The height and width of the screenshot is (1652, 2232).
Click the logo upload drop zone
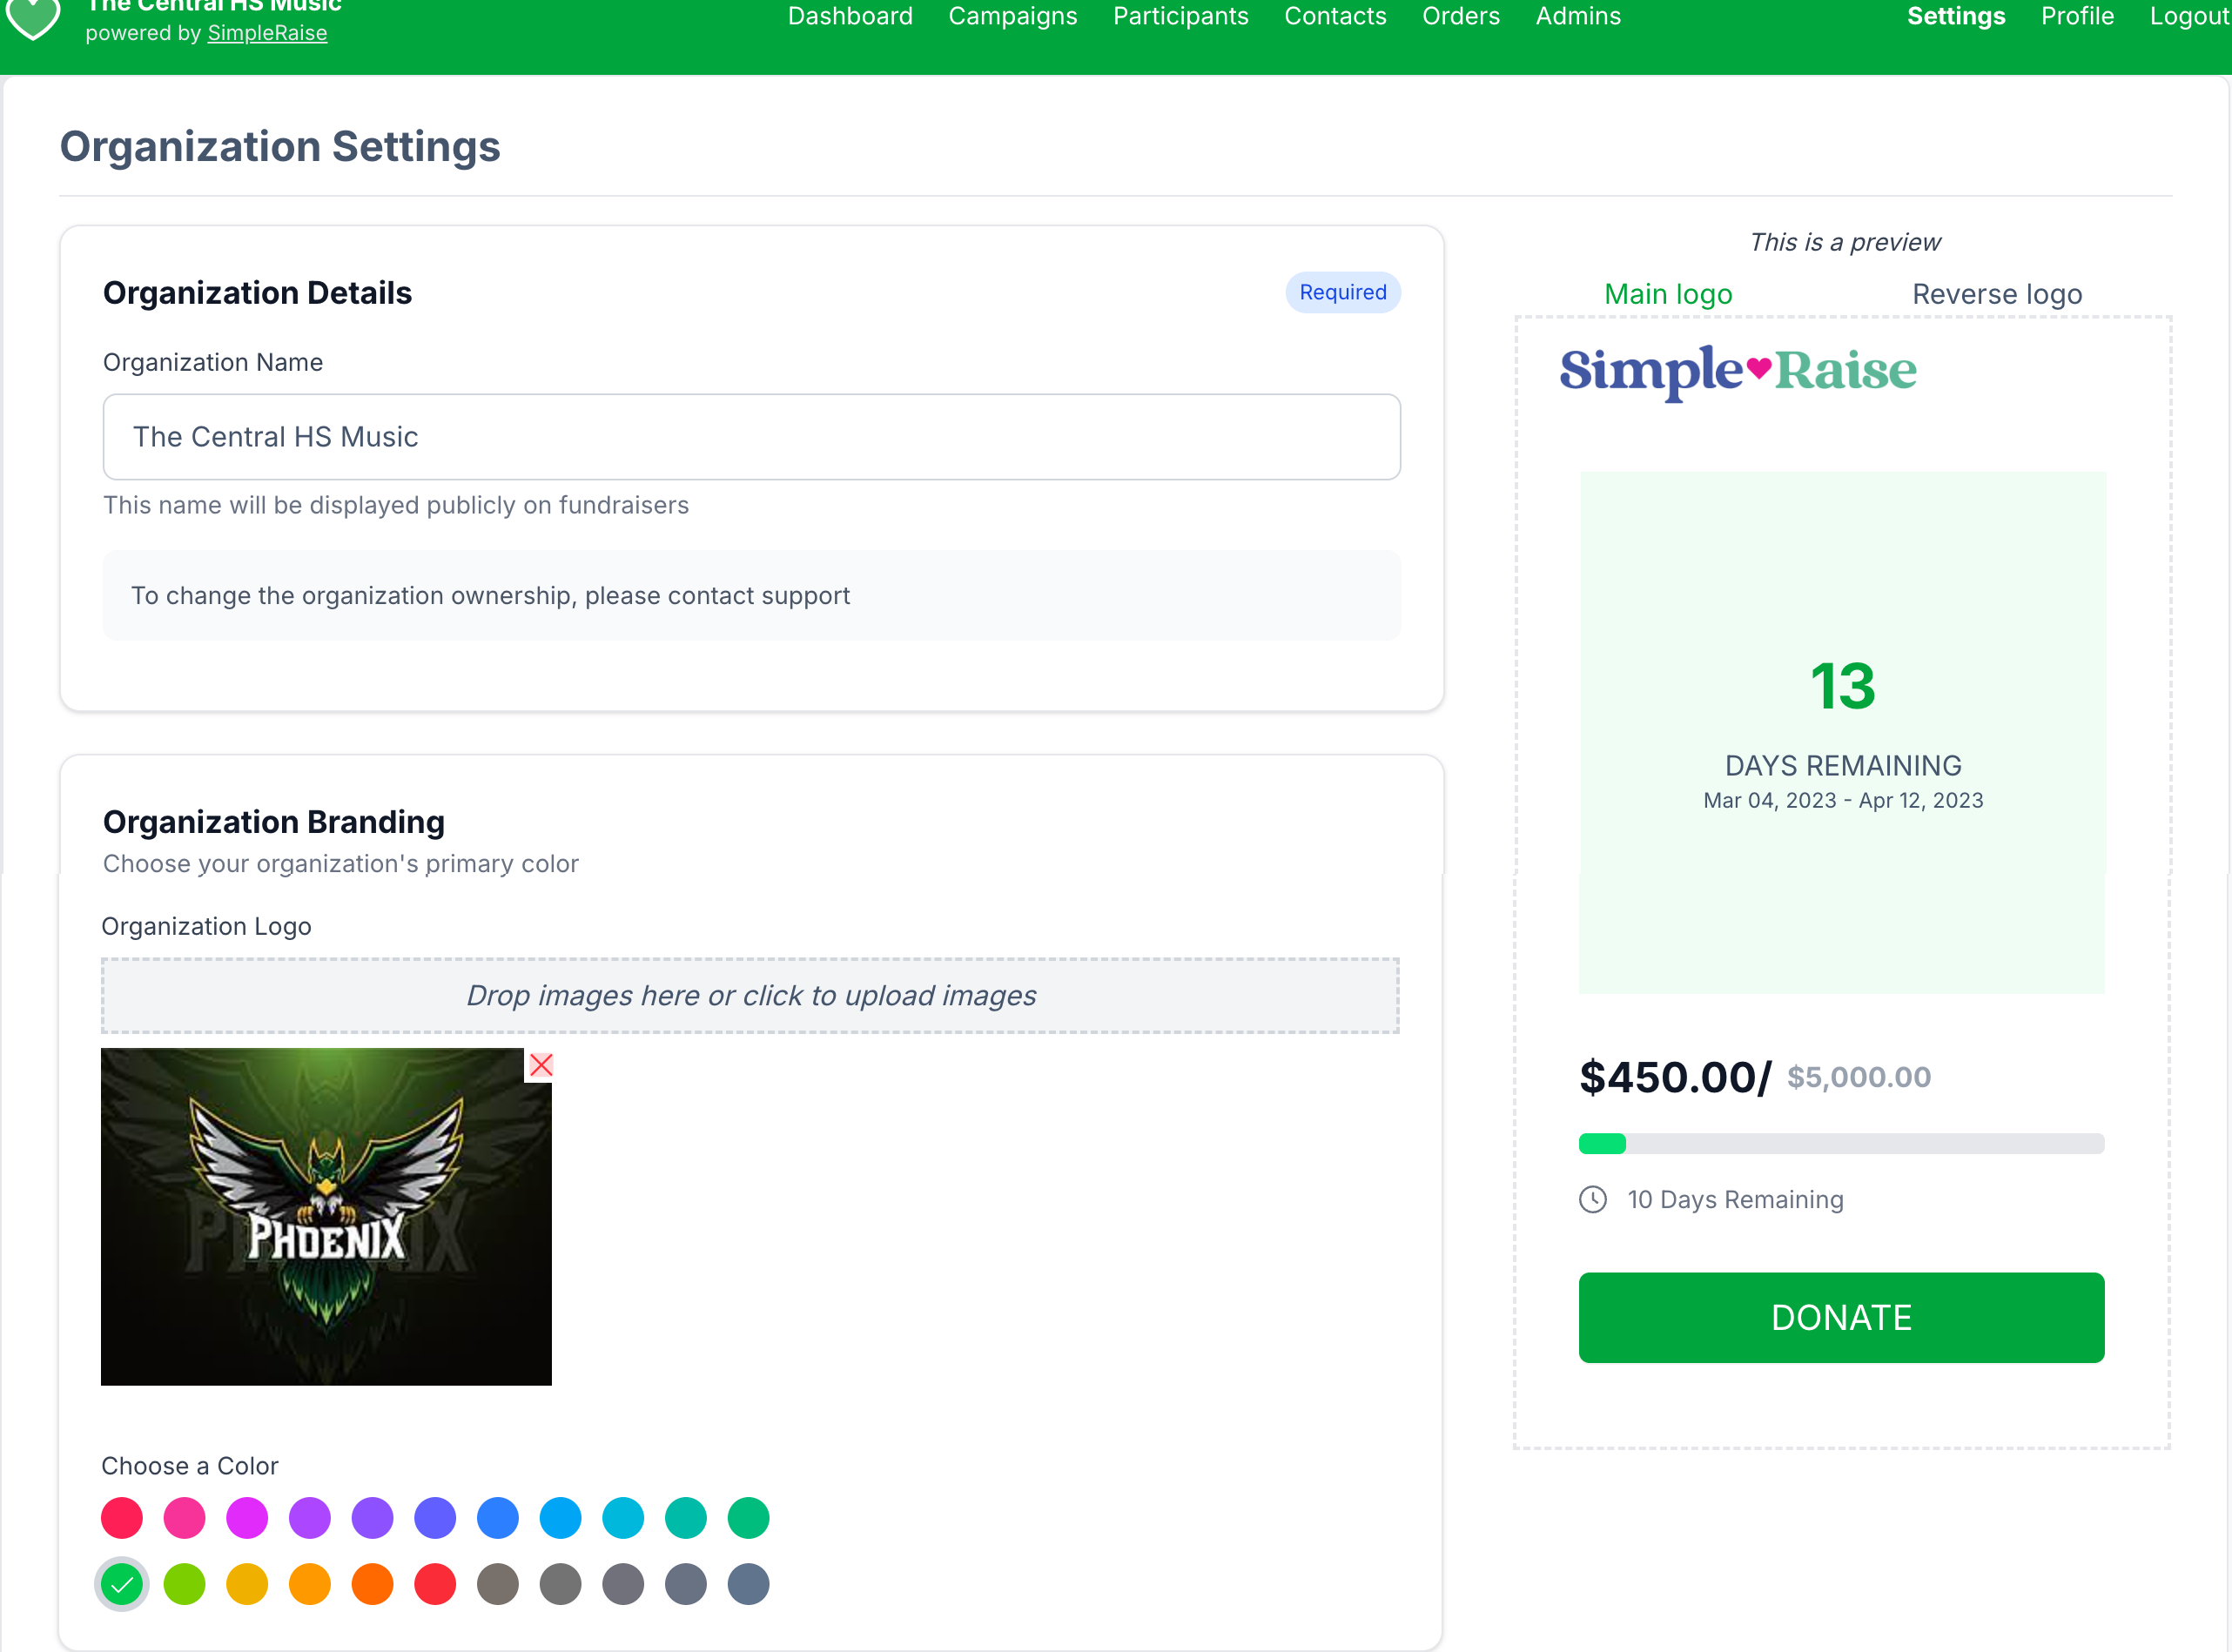coord(750,995)
